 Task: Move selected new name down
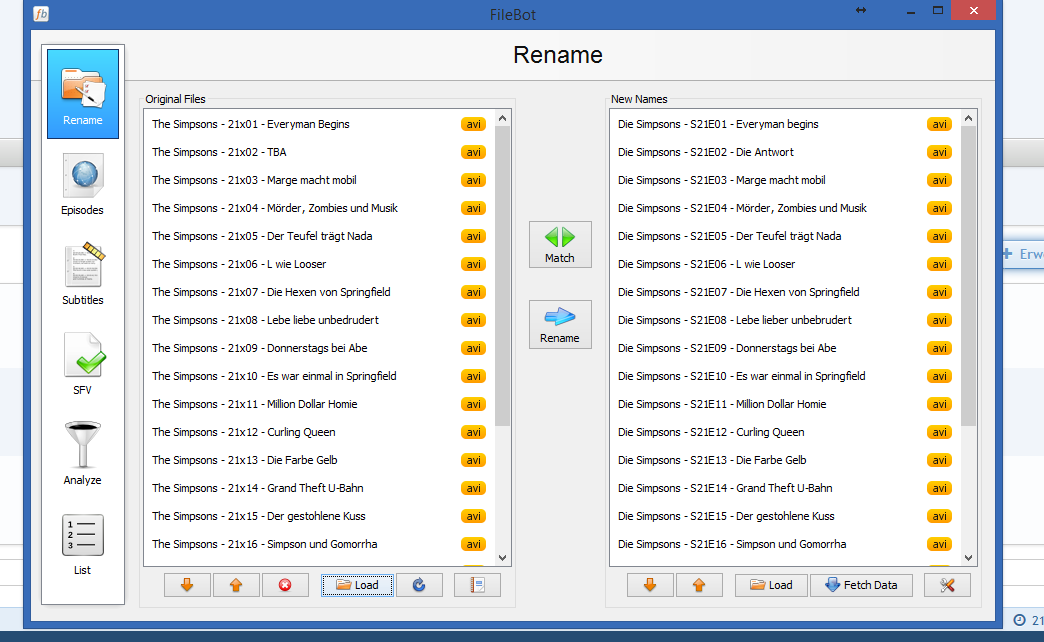(650, 585)
